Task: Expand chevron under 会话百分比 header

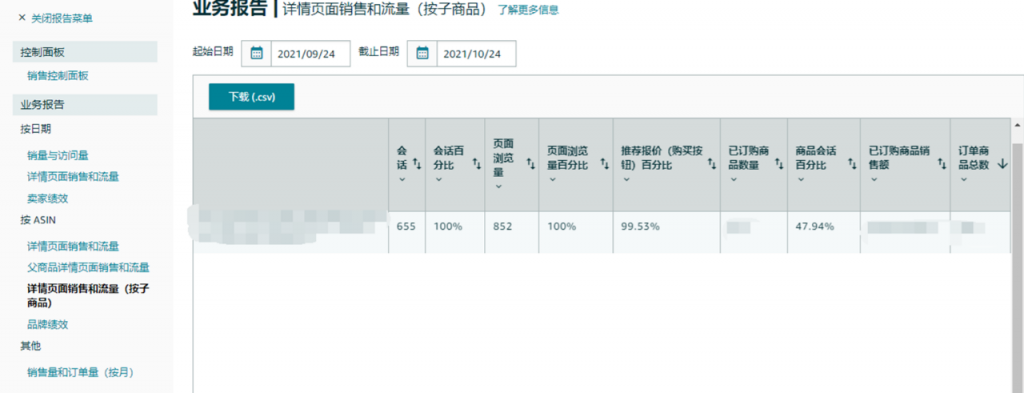Action: [438, 180]
